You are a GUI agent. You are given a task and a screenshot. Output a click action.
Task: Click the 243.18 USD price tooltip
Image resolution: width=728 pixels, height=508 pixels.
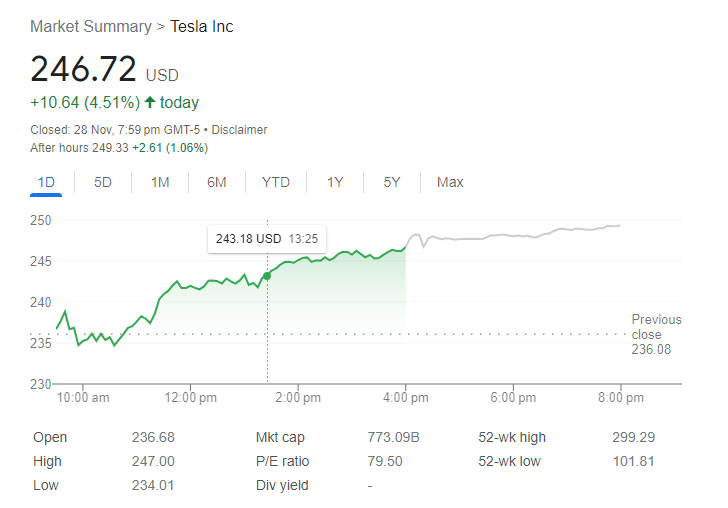266,239
